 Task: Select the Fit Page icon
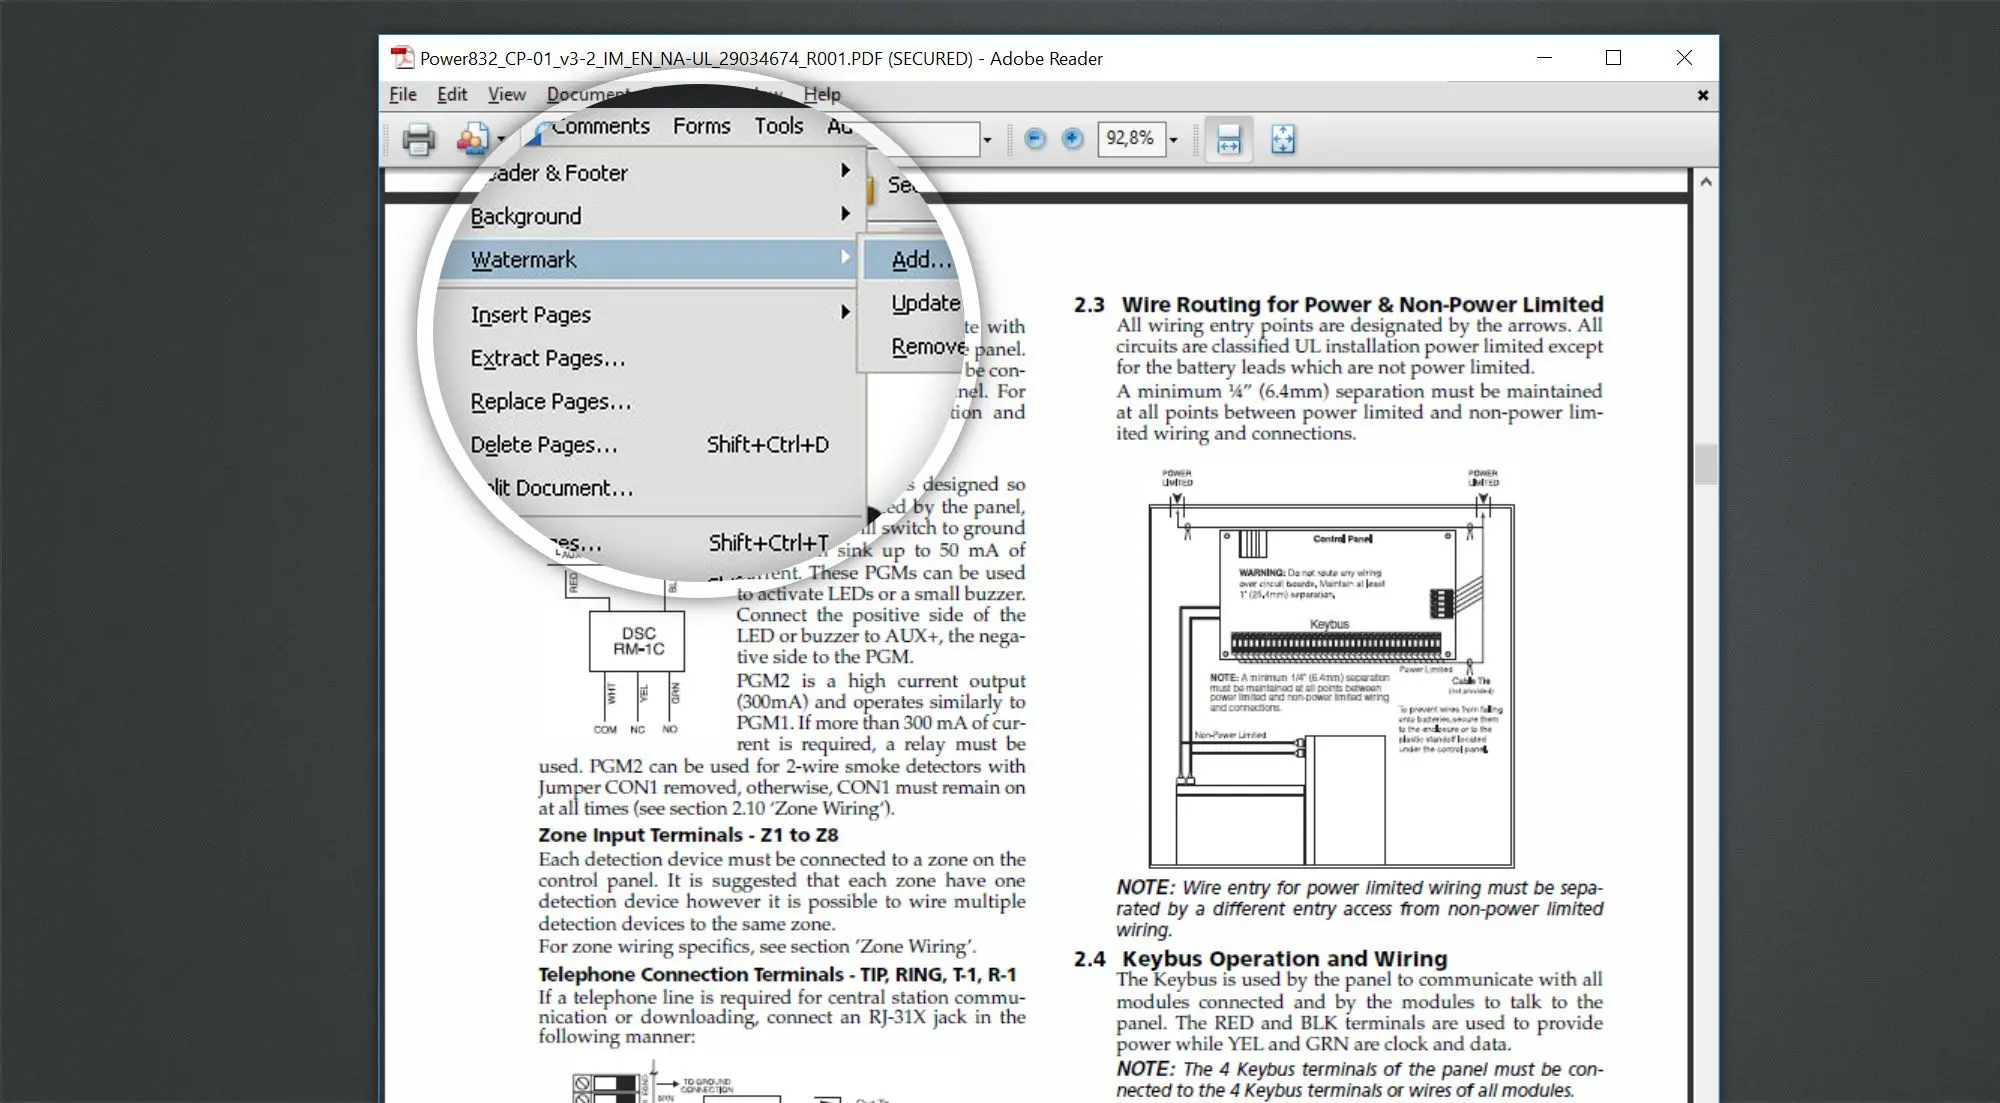coord(1280,139)
